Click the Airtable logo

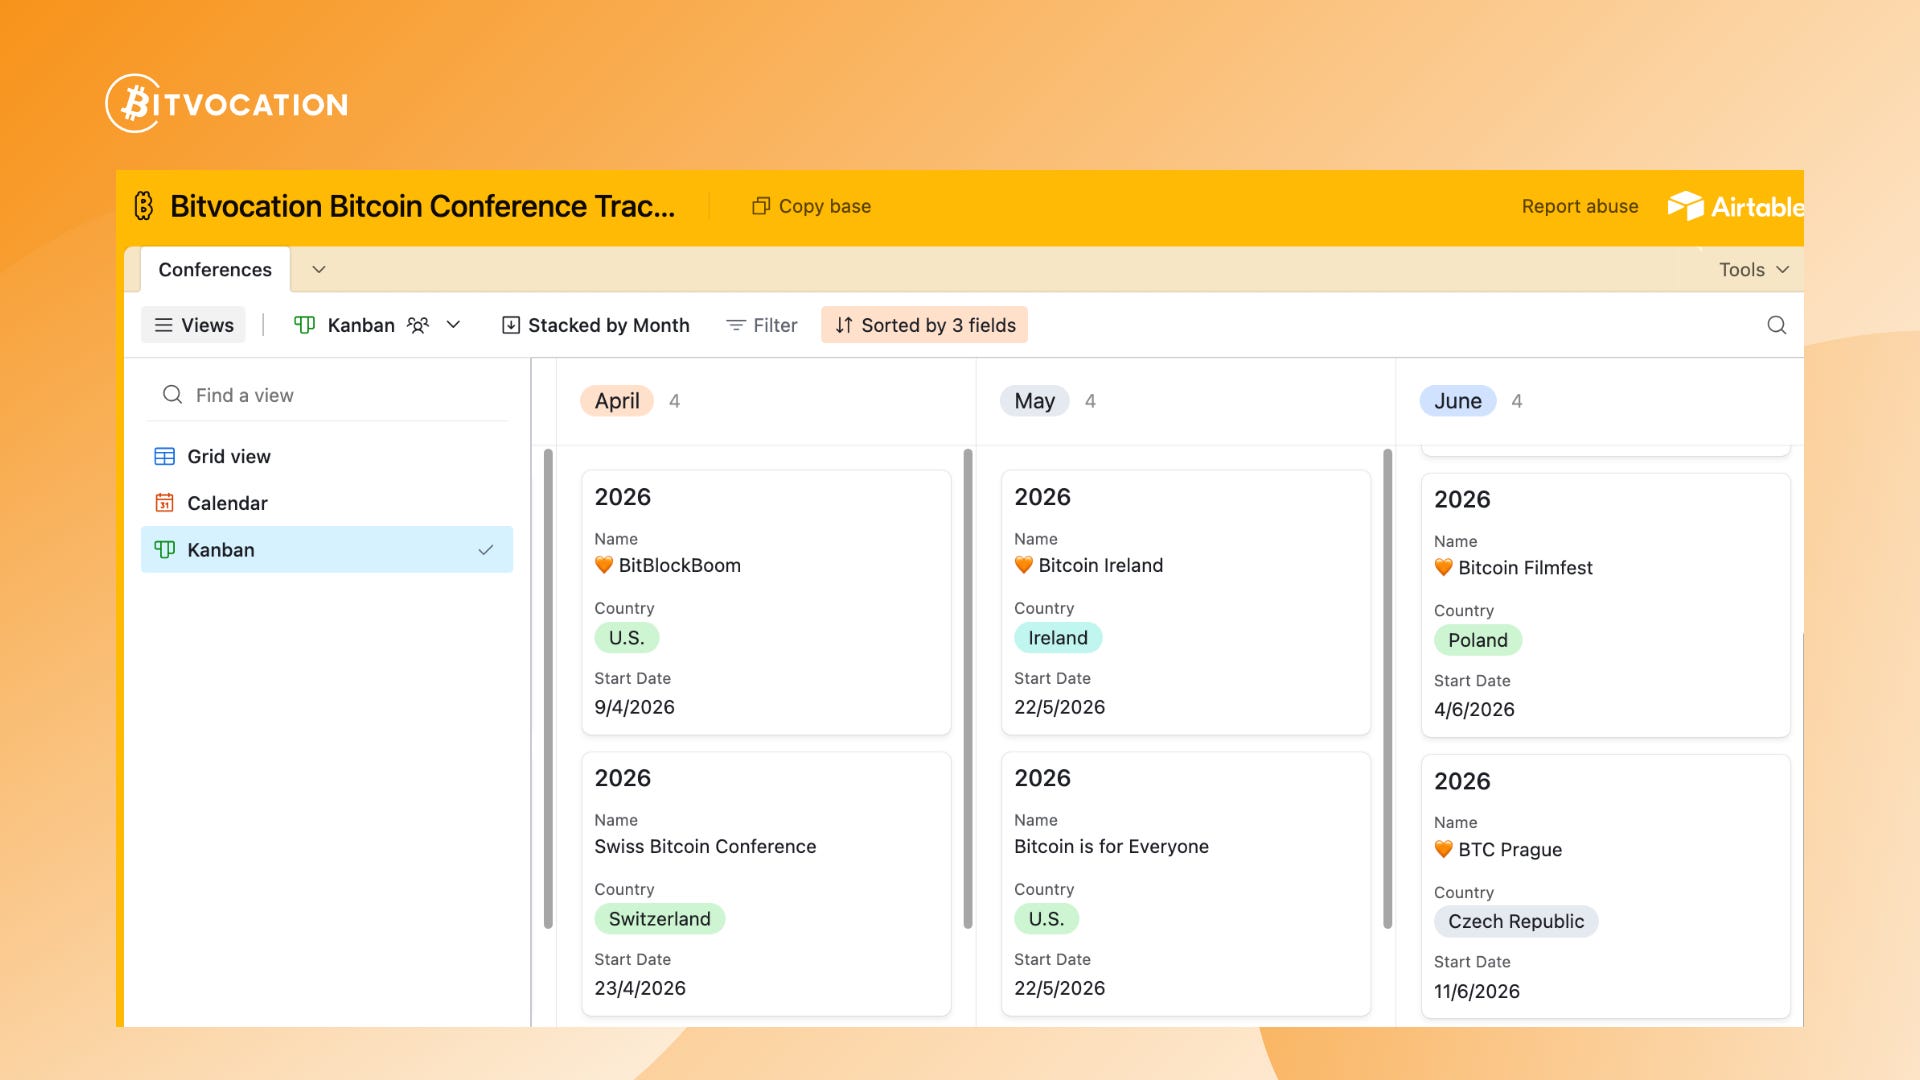click(1687, 206)
